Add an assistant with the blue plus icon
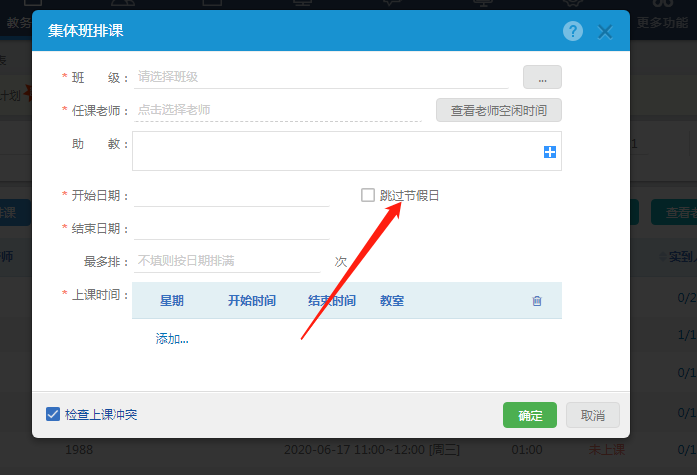The height and width of the screenshot is (475, 697). [x=550, y=152]
